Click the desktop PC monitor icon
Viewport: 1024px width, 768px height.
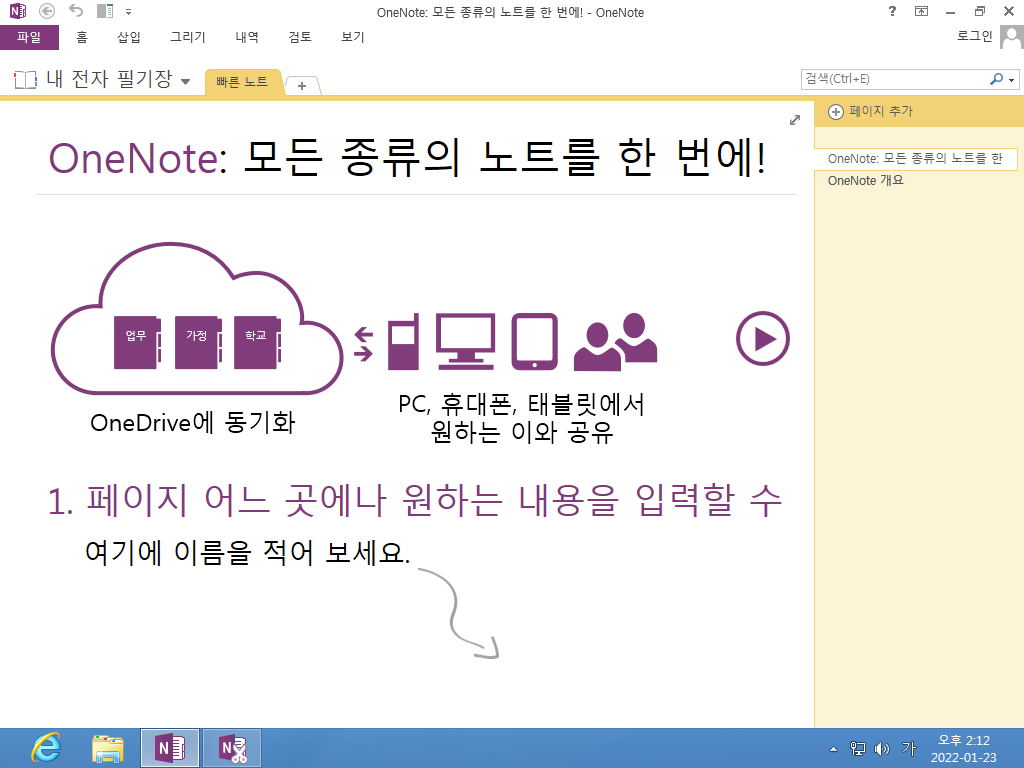tap(465, 342)
